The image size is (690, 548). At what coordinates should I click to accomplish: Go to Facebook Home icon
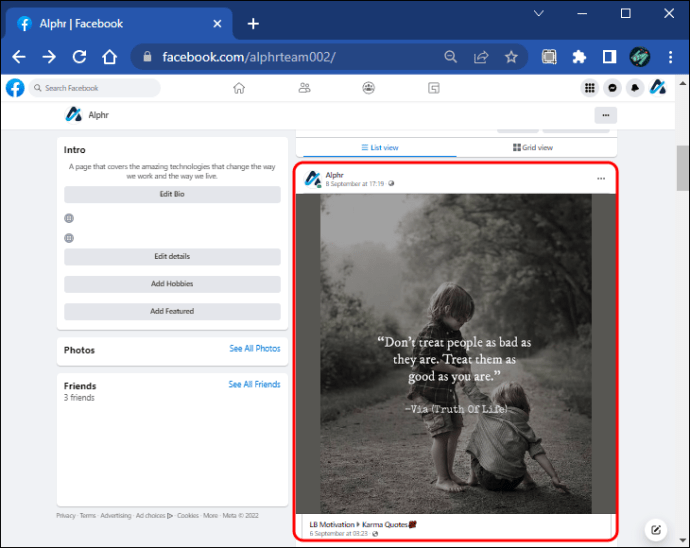(239, 88)
